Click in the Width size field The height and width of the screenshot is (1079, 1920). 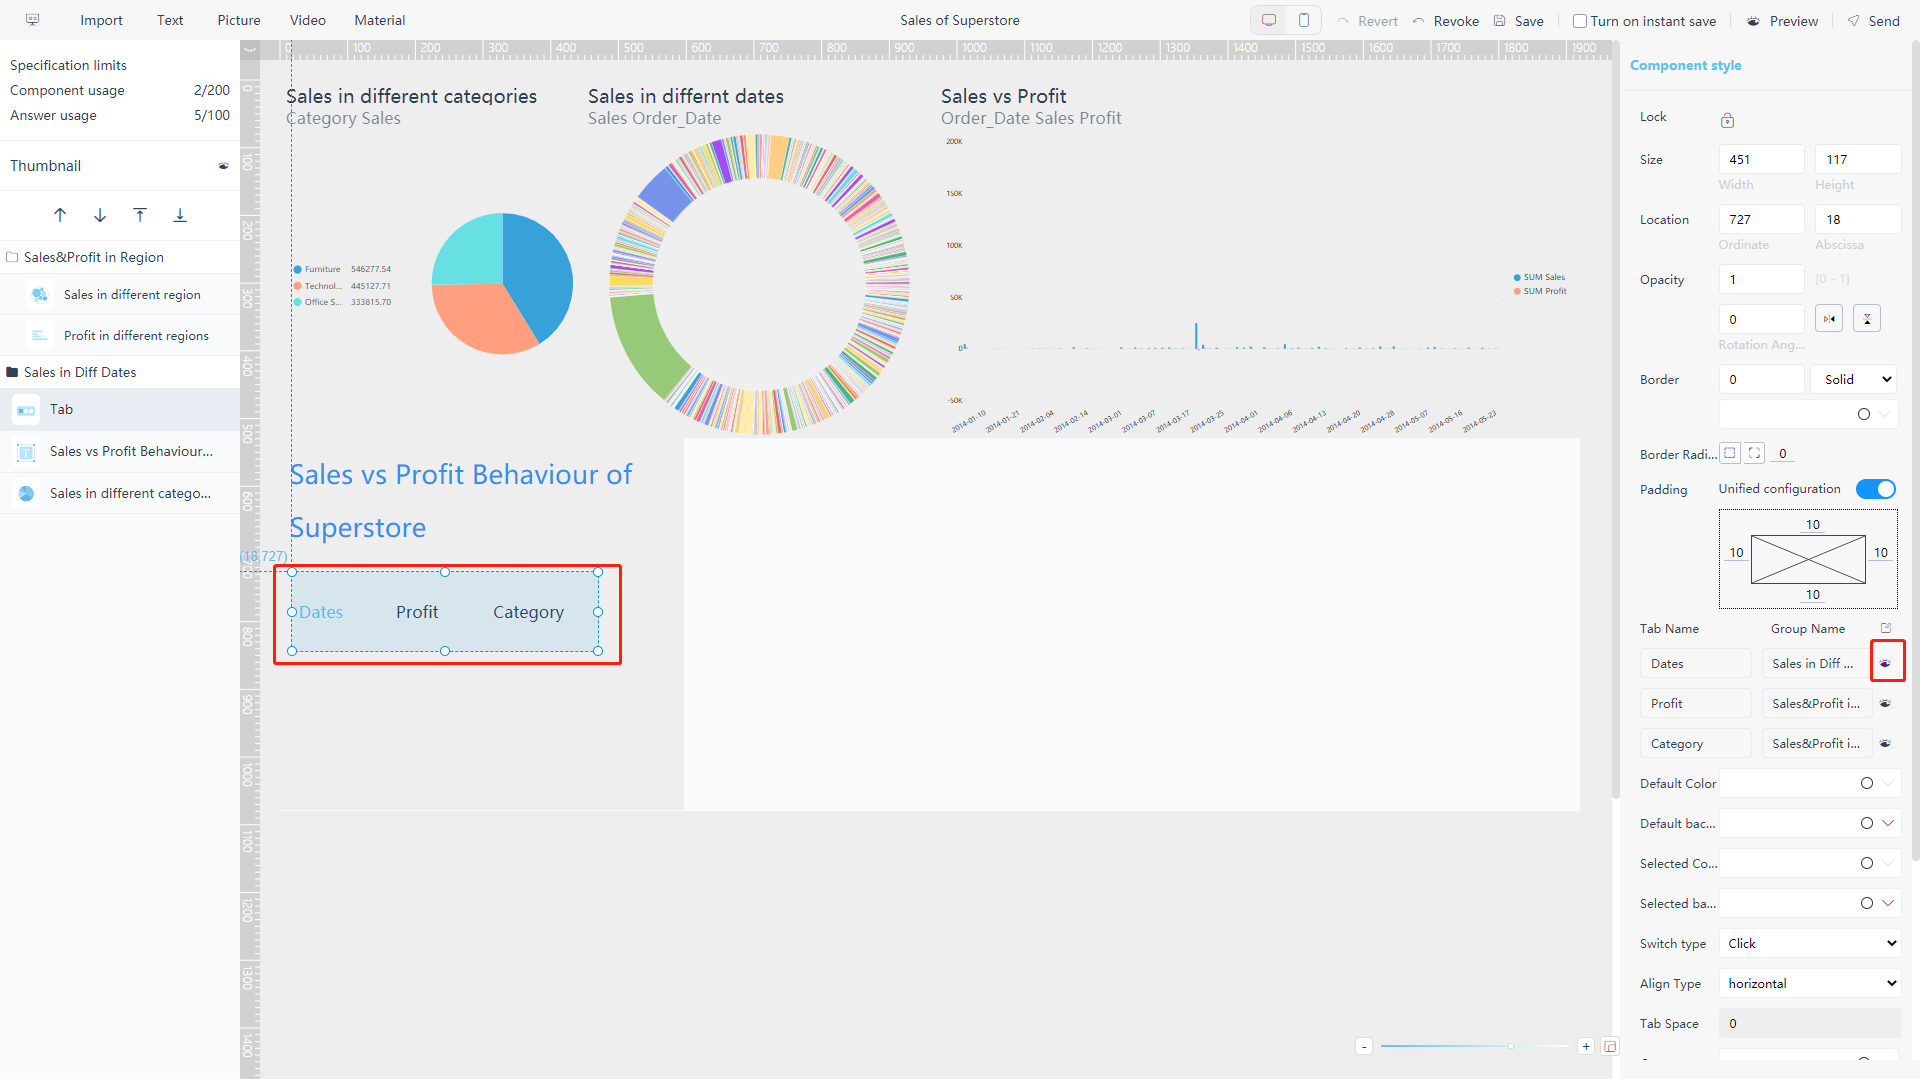[x=1761, y=159]
